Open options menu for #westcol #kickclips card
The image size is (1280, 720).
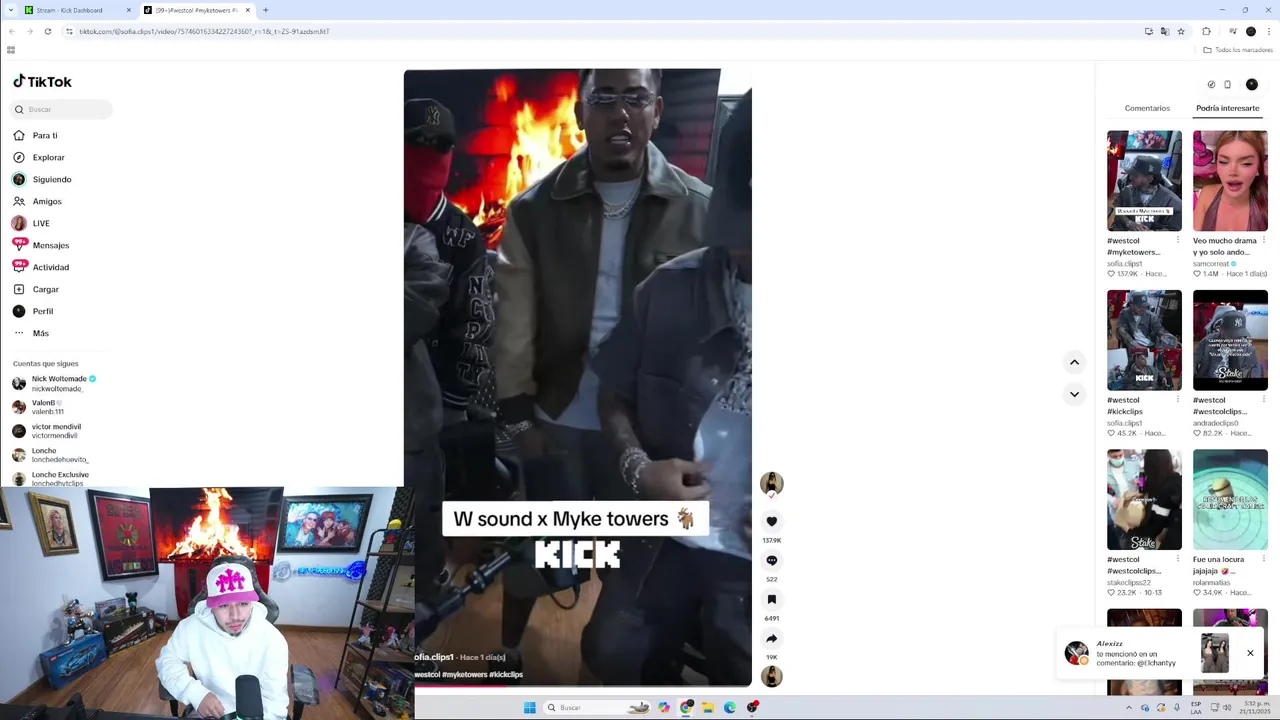click(1177, 399)
